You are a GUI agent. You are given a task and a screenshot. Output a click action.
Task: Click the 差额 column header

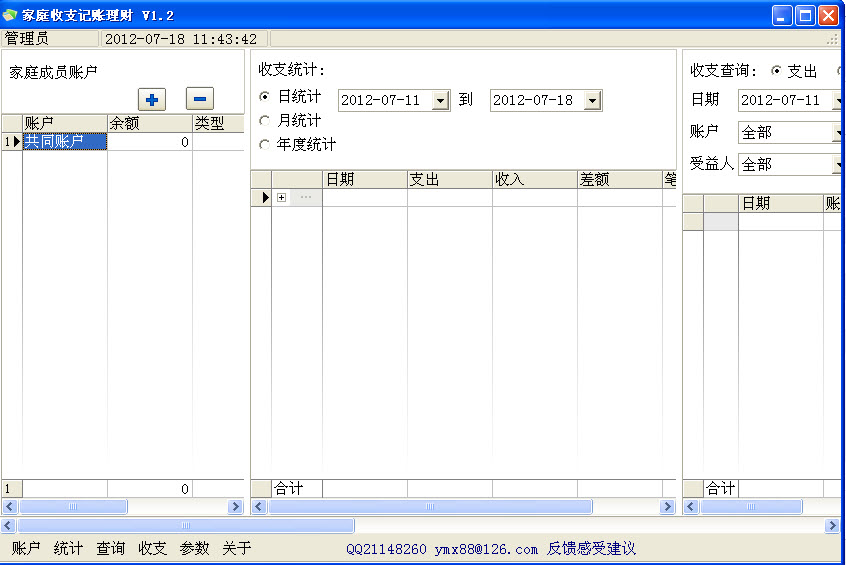[x=620, y=179]
